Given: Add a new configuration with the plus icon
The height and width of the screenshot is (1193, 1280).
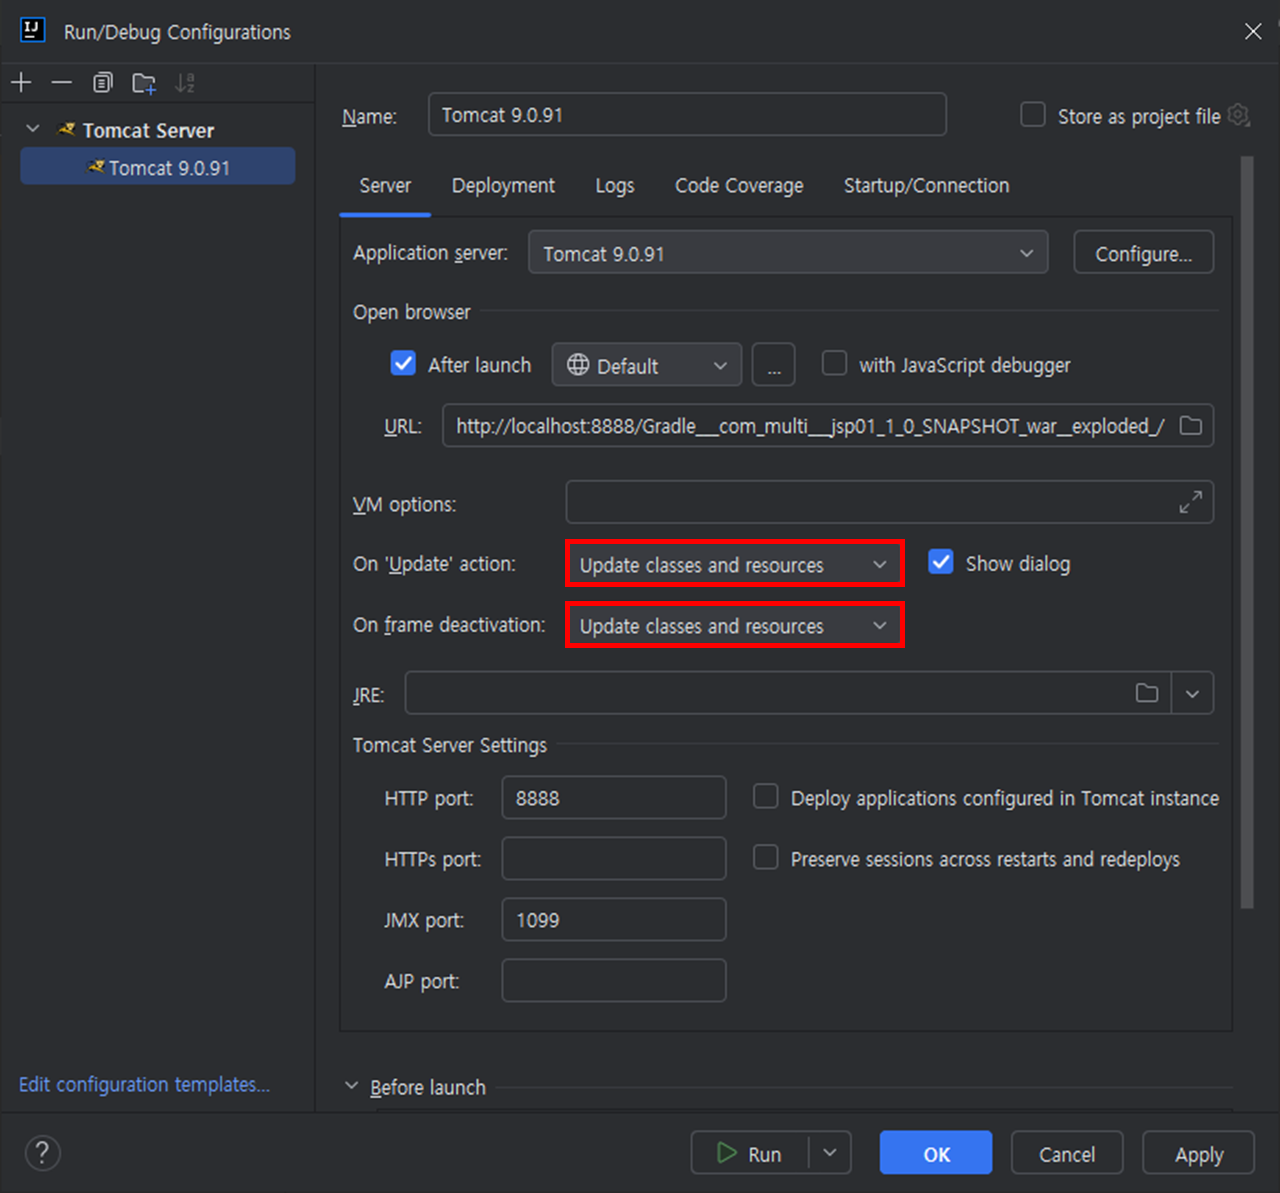Looking at the screenshot, I should point(21,83).
